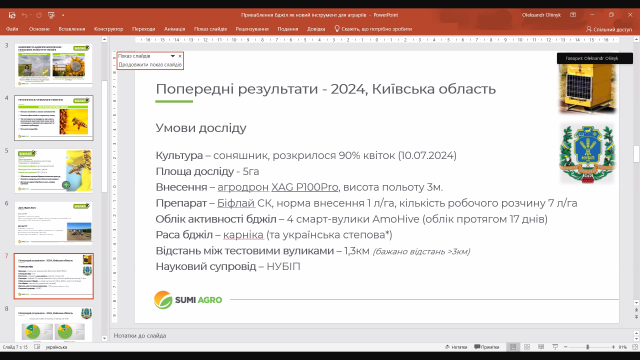Click notes pane scroll down arrow
Viewport: 640px width, 360px height.
point(636,338)
